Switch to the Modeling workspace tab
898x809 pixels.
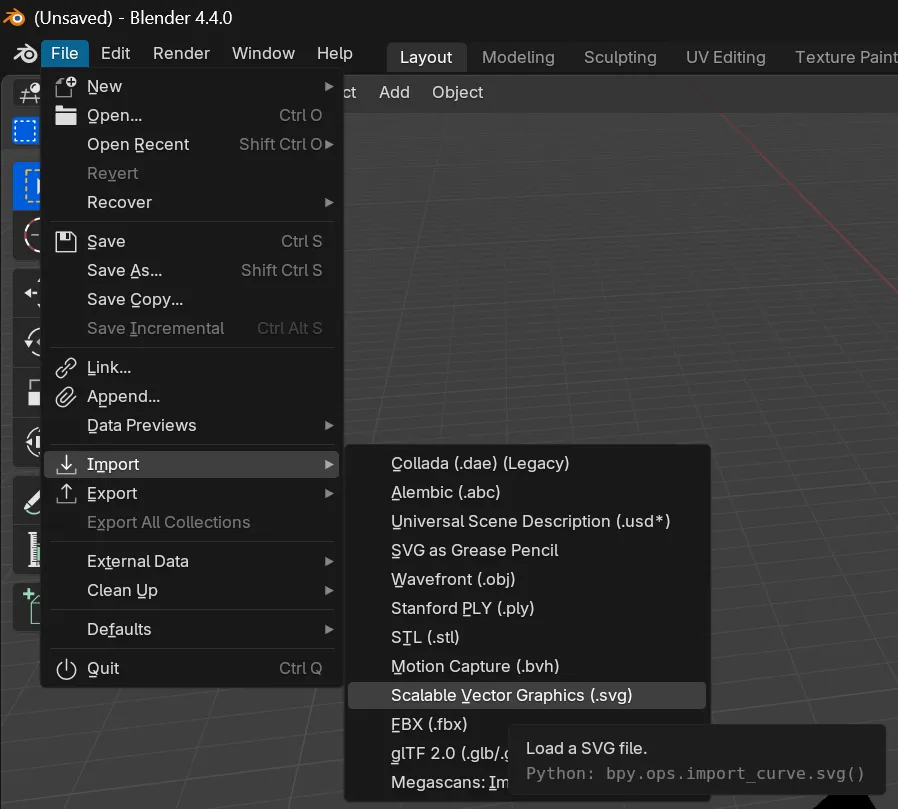pyautogui.click(x=518, y=57)
